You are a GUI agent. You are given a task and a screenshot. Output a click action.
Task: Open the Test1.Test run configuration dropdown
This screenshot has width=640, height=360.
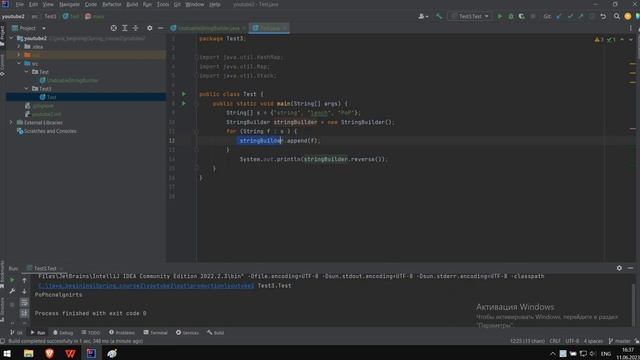tap(470, 16)
